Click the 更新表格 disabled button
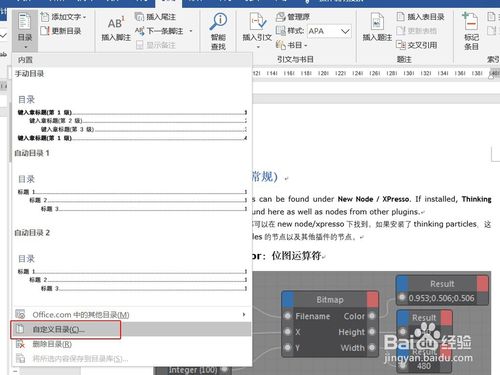Image resolution: width=500 pixels, height=375 pixels. pos(417,31)
